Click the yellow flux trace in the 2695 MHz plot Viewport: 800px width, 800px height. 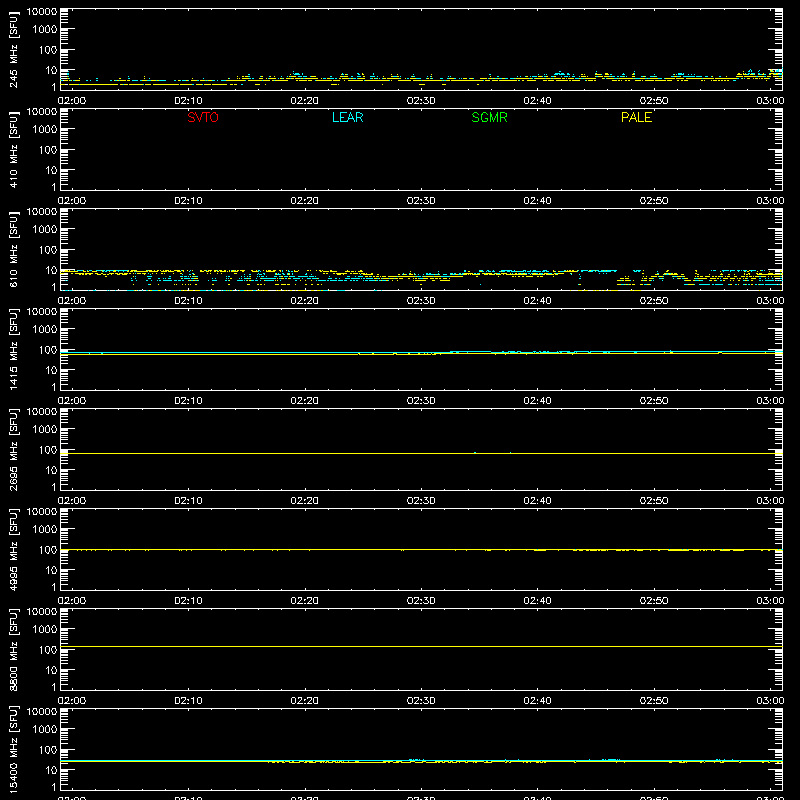coord(421,453)
